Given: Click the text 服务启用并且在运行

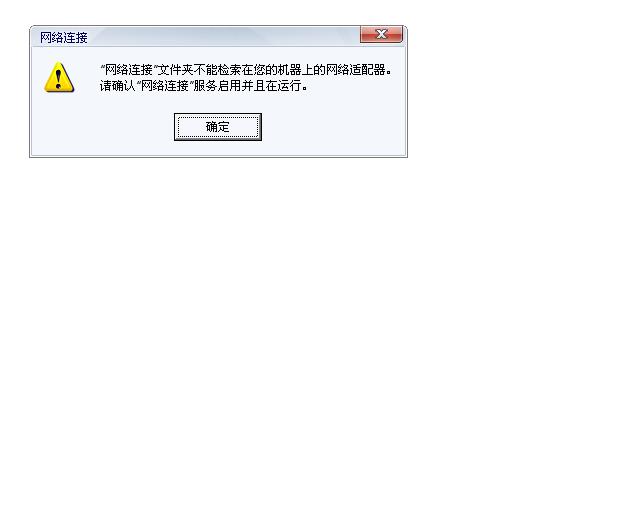Looking at the screenshot, I should click(x=247, y=86).
